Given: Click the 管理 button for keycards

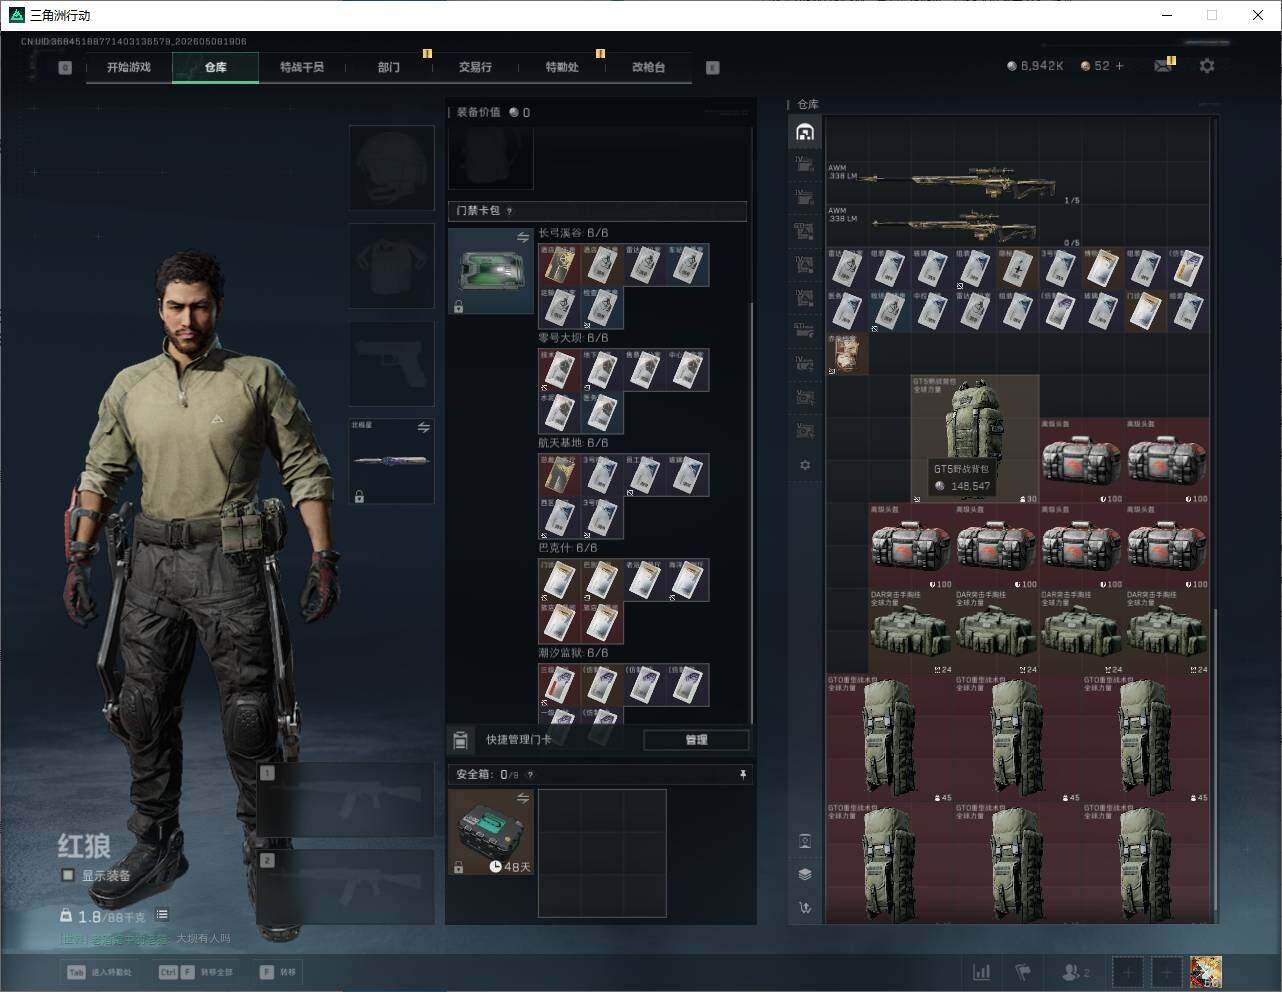Looking at the screenshot, I should pos(696,740).
